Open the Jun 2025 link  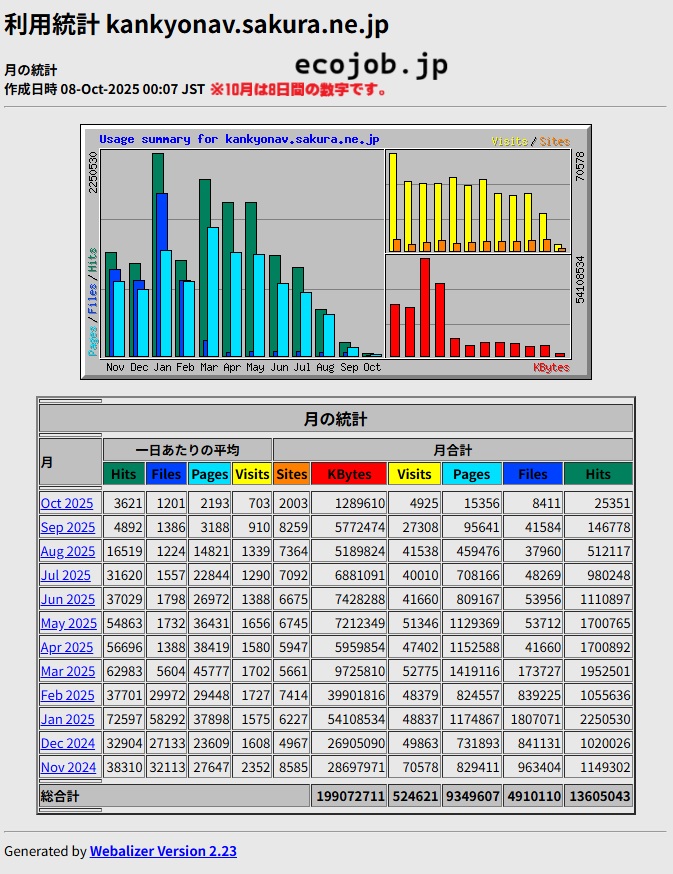67,599
